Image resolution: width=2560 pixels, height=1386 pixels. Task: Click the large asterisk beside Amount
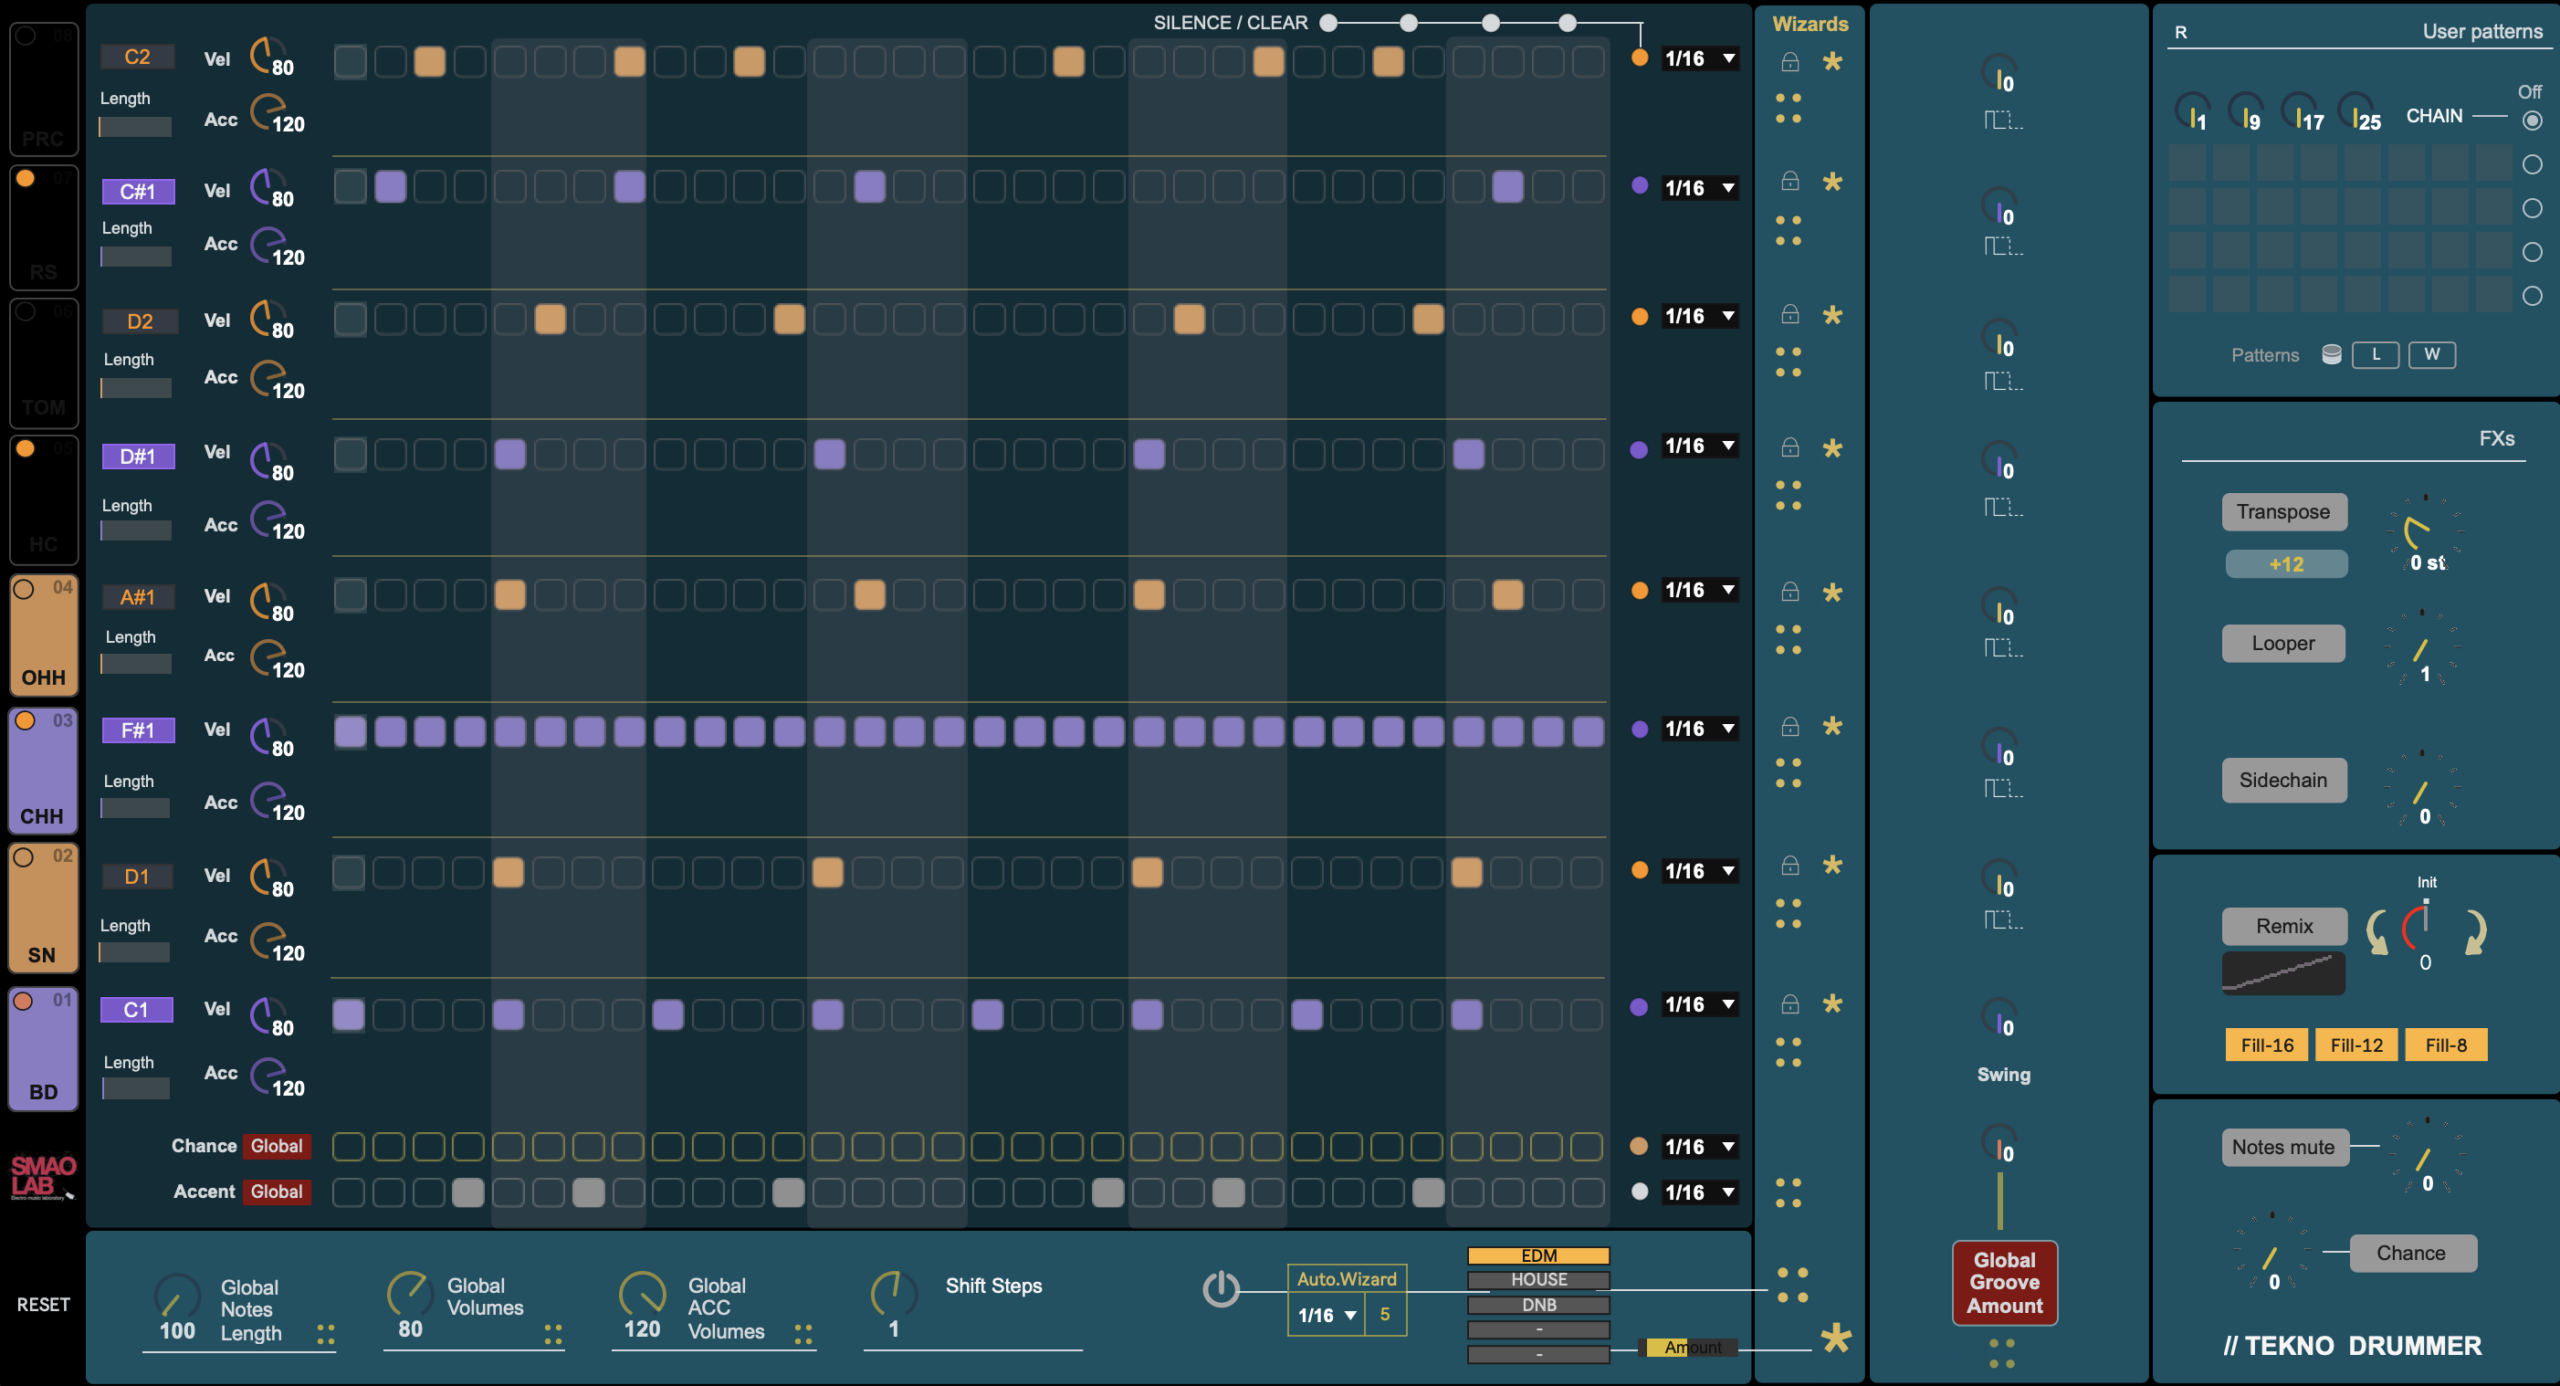tap(1836, 1338)
